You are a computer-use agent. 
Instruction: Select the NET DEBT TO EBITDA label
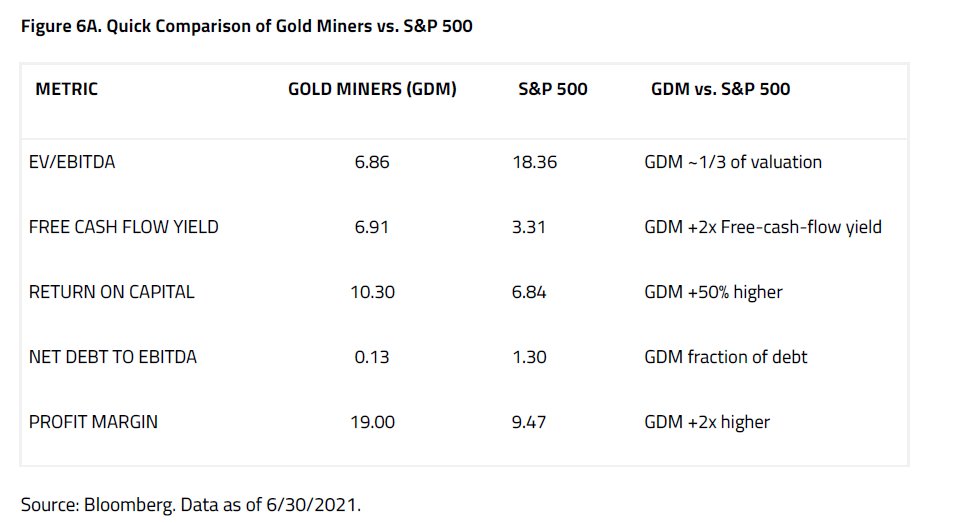[x=113, y=356]
